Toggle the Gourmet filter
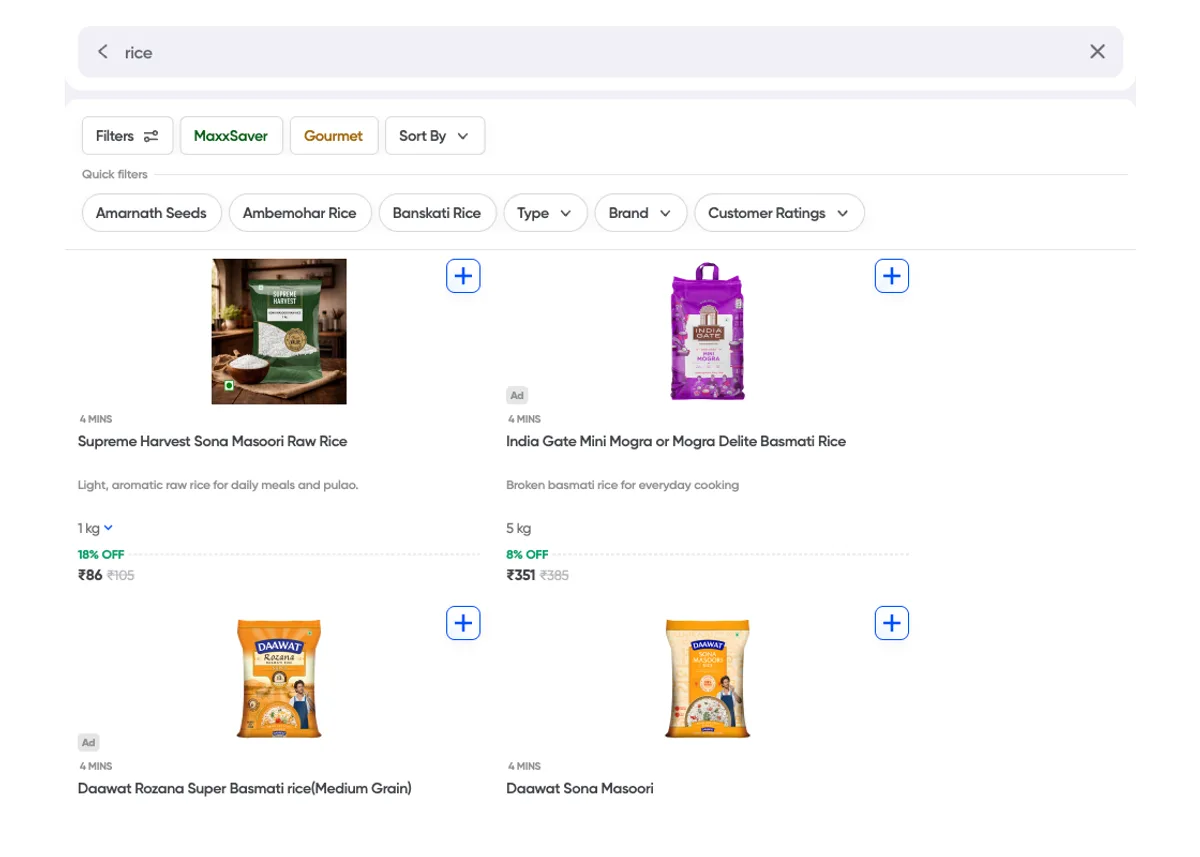 coord(333,136)
